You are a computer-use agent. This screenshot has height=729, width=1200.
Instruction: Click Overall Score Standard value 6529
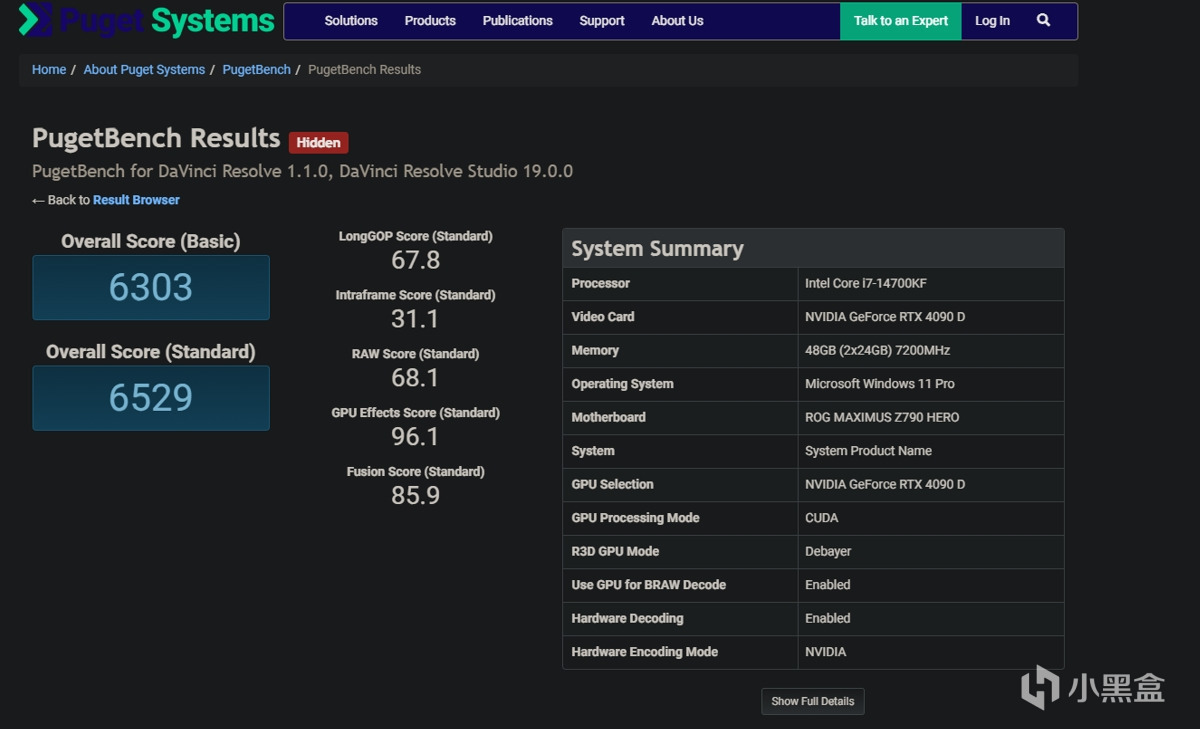tap(151, 398)
